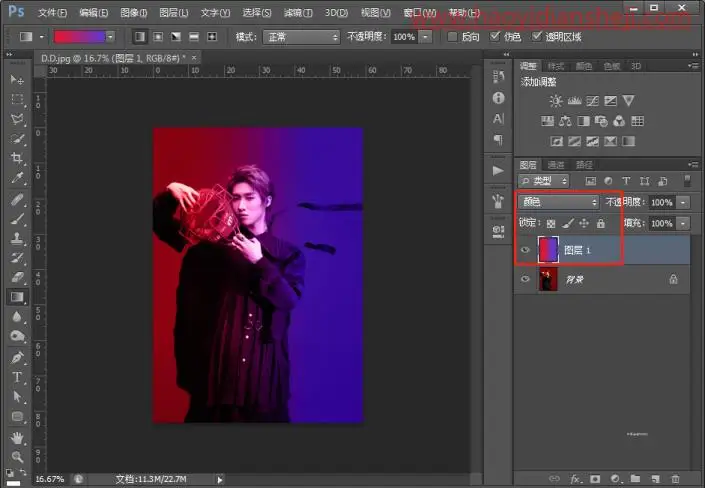The image size is (705, 488).
Task: Open the Actions panel play icon
Action: [x=498, y=170]
